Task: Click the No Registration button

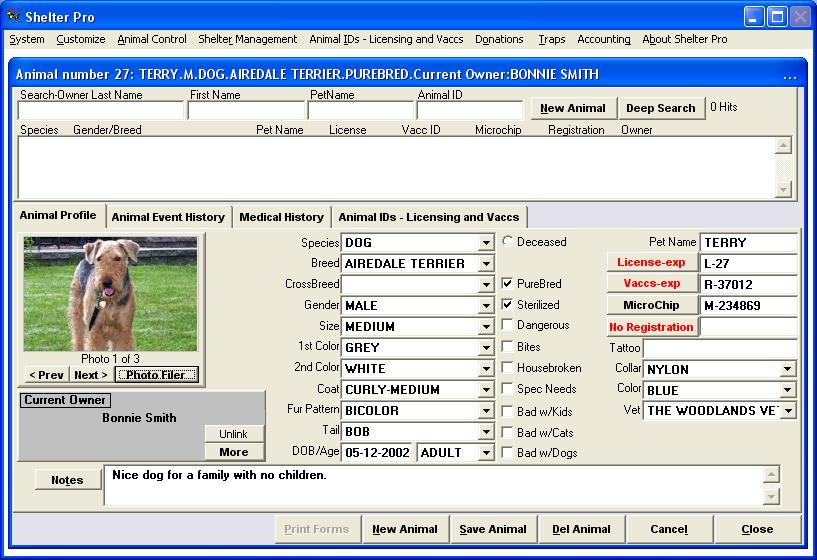Action: point(651,327)
